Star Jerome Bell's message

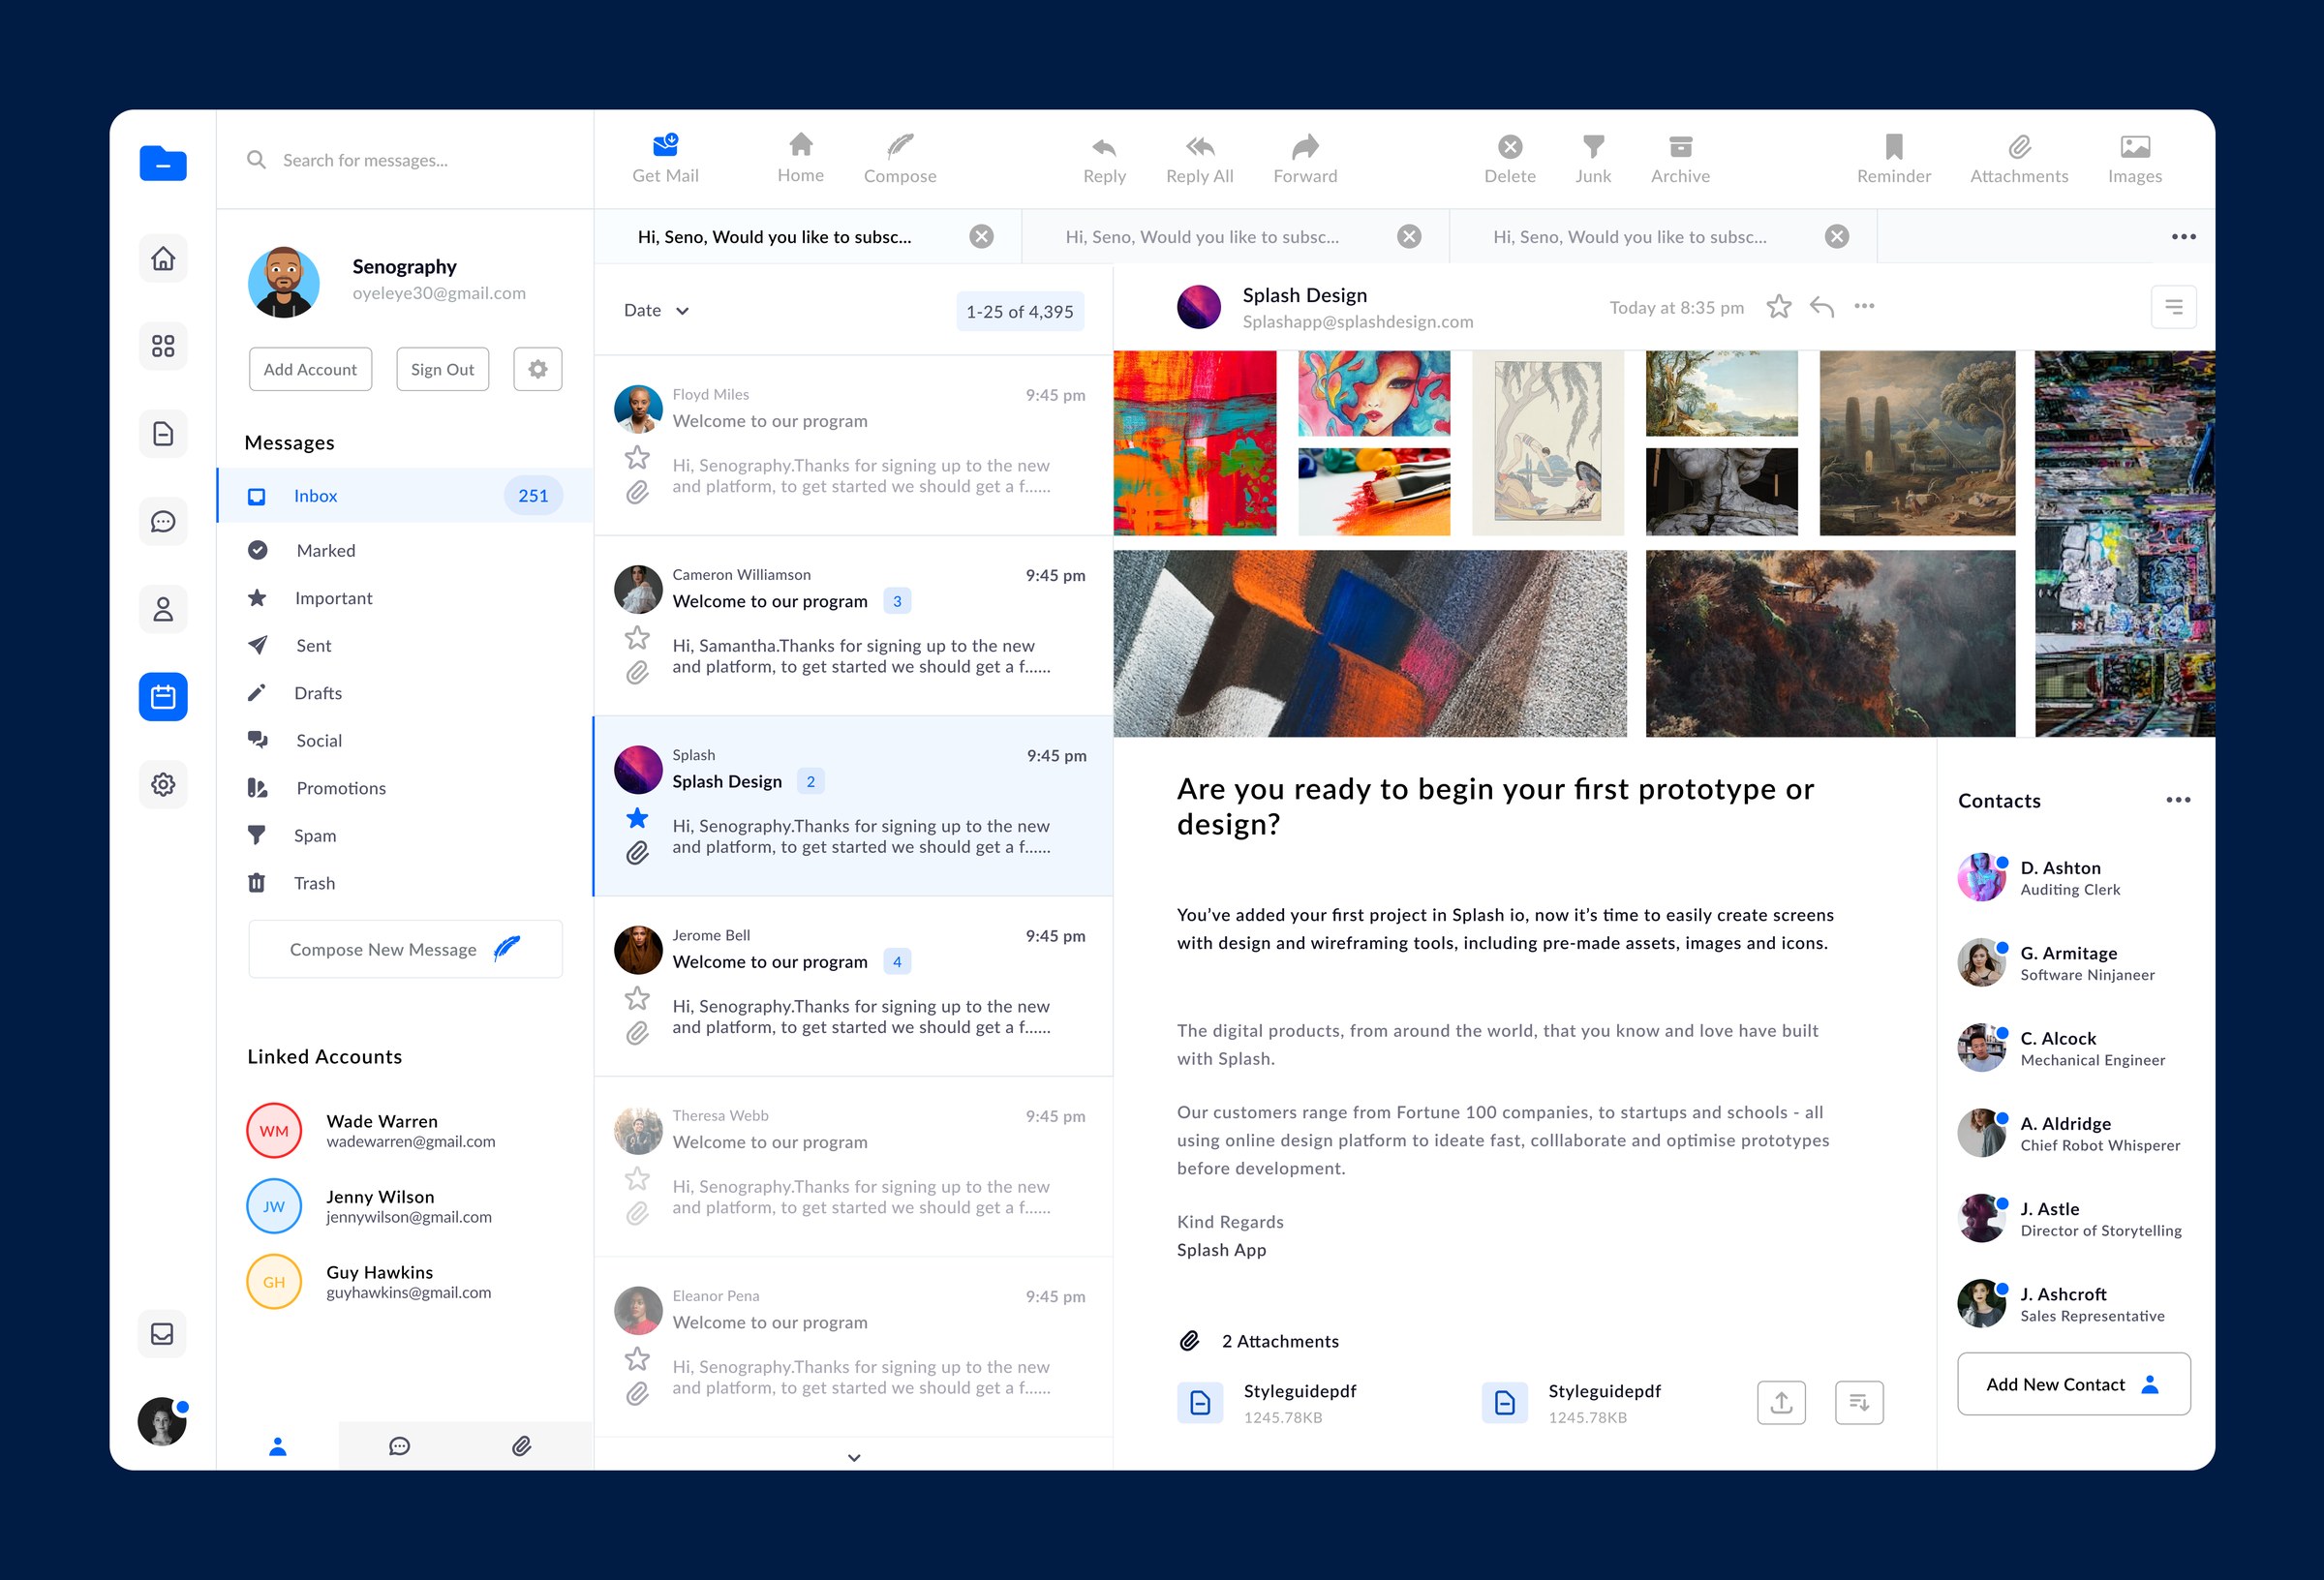pos(637,999)
